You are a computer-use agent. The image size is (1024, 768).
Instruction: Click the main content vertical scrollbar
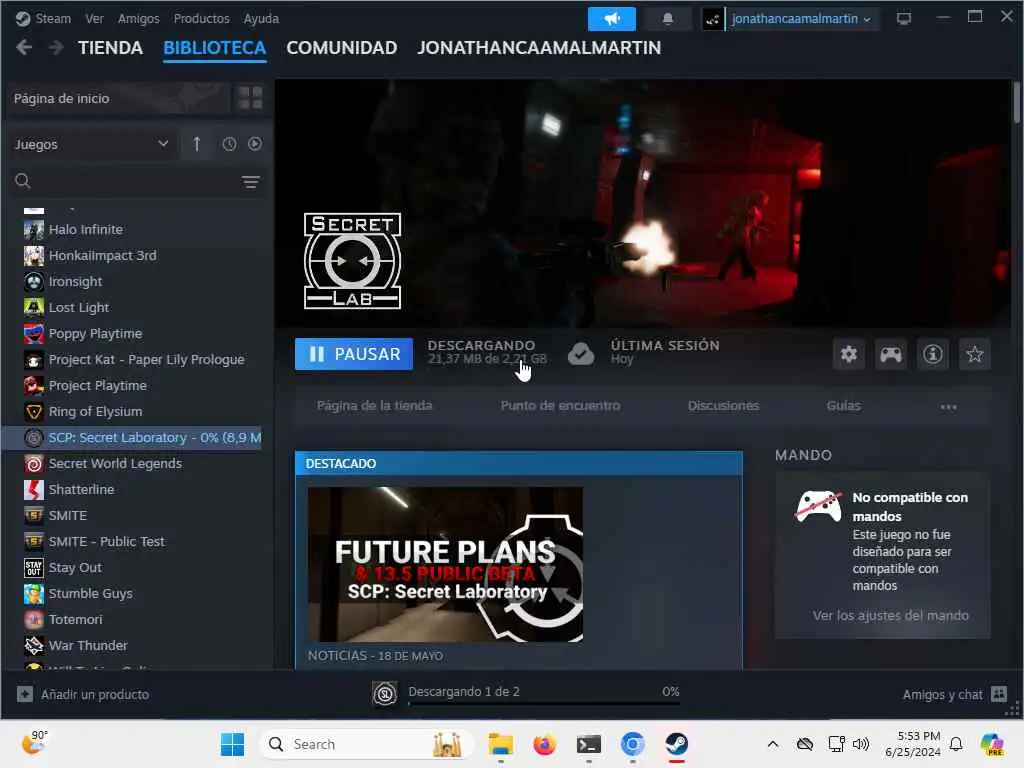1016,101
